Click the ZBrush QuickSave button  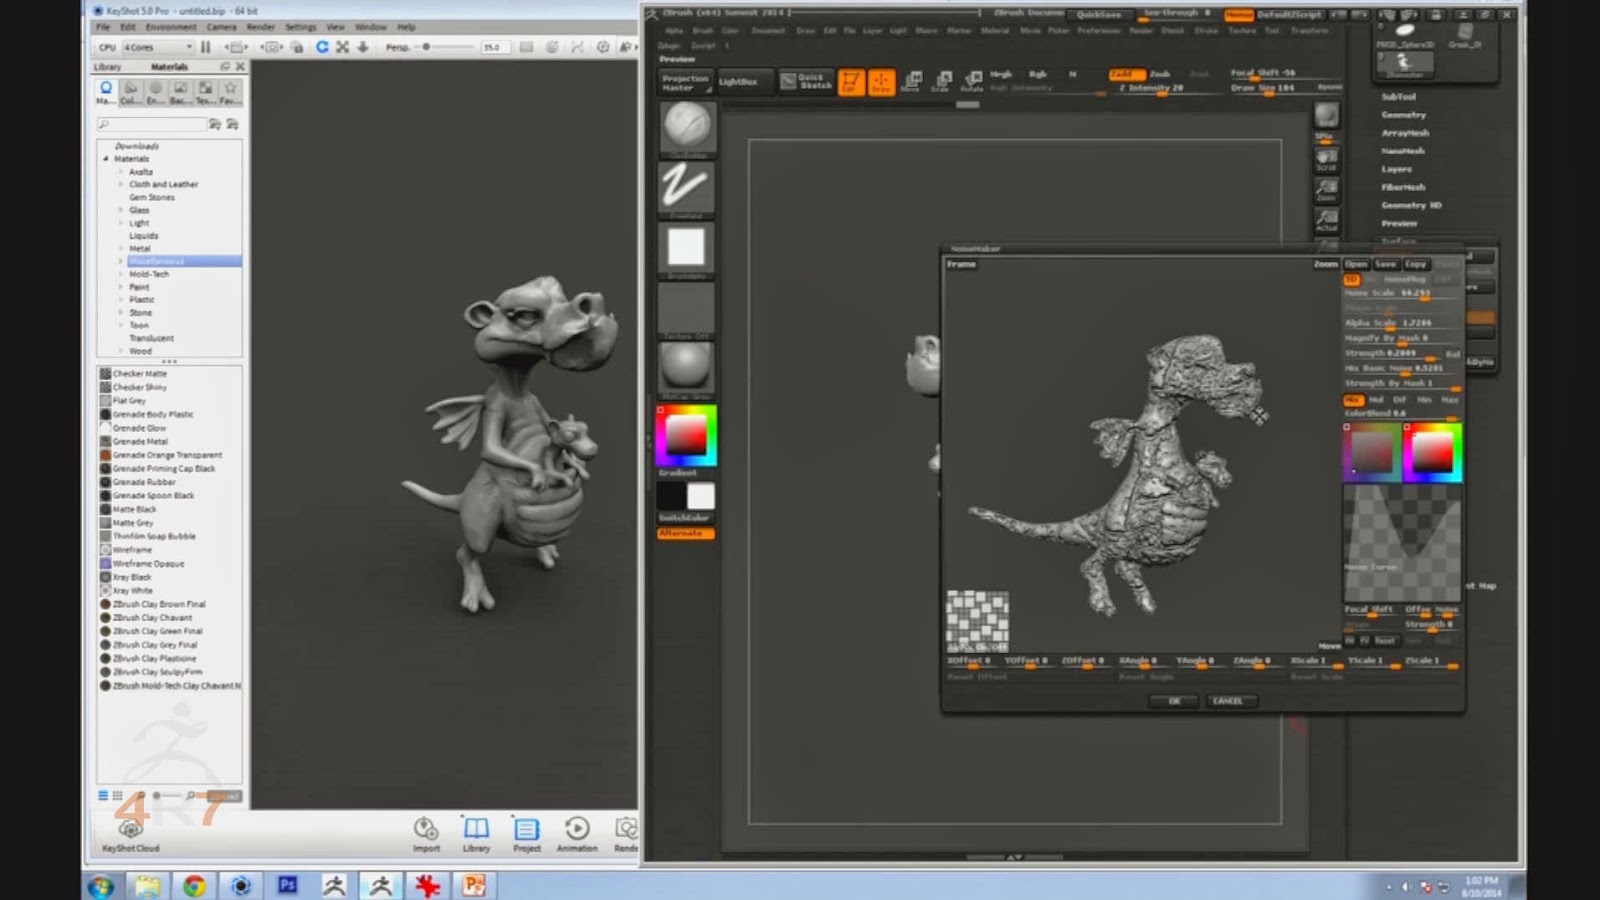[1099, 15]
